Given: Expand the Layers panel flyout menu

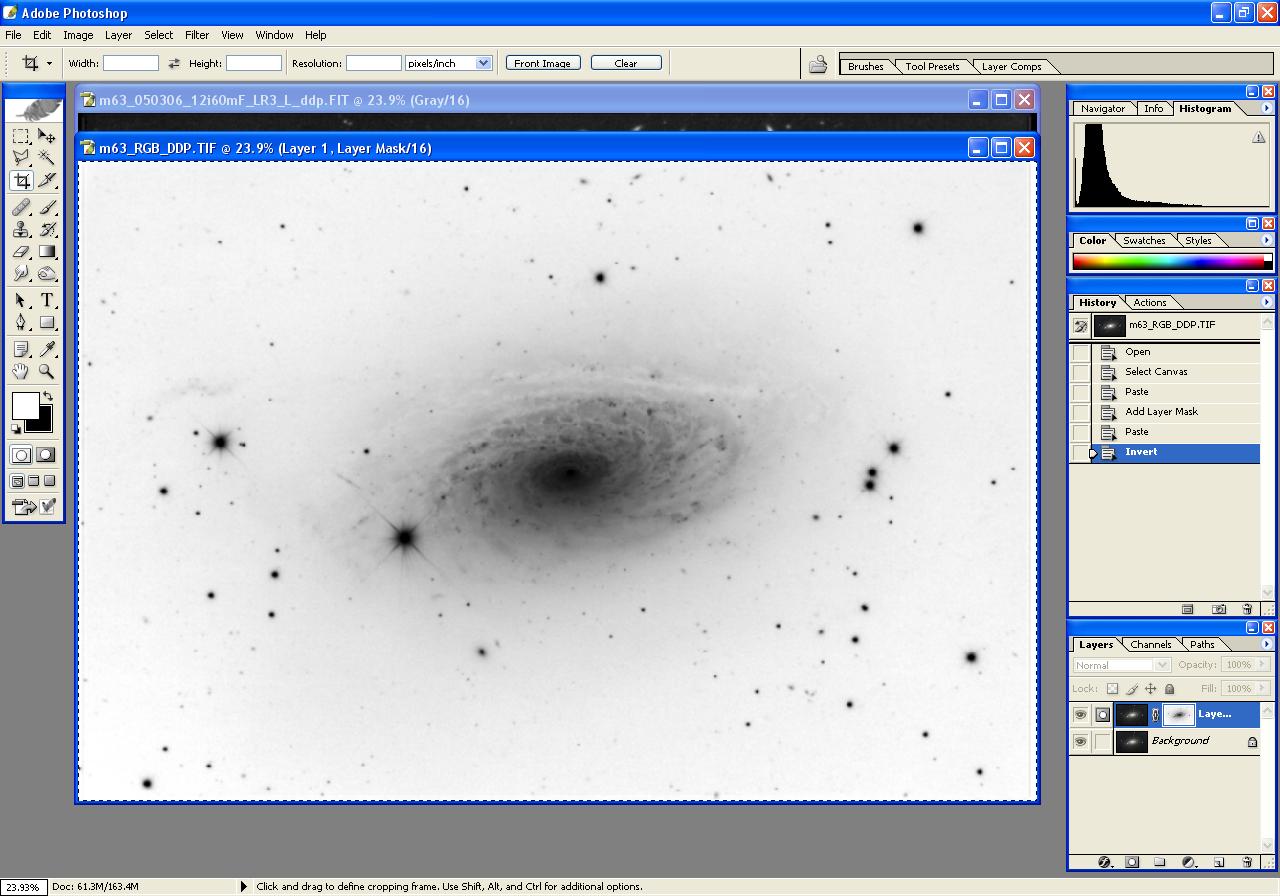Looking at the screenshot, I should (1267, 644).
